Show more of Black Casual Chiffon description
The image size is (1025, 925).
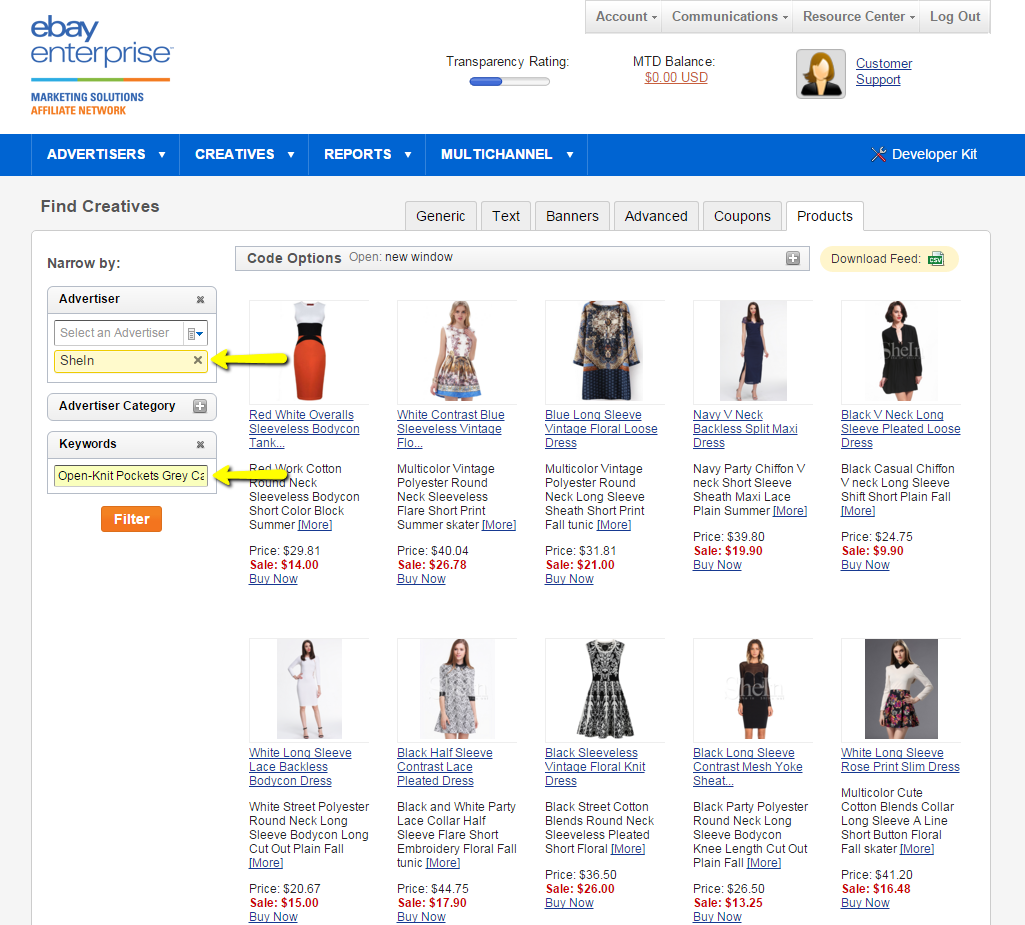point(858,511)
